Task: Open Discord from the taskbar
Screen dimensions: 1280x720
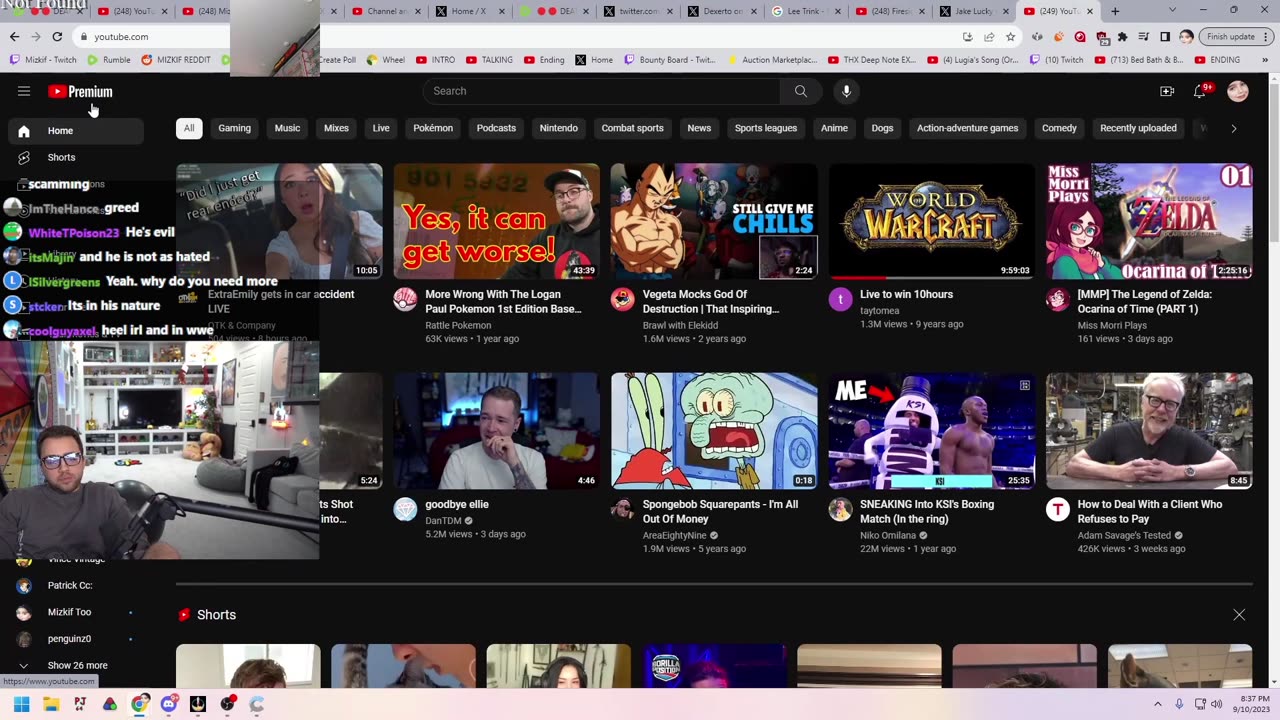Action: pos(168,704)
